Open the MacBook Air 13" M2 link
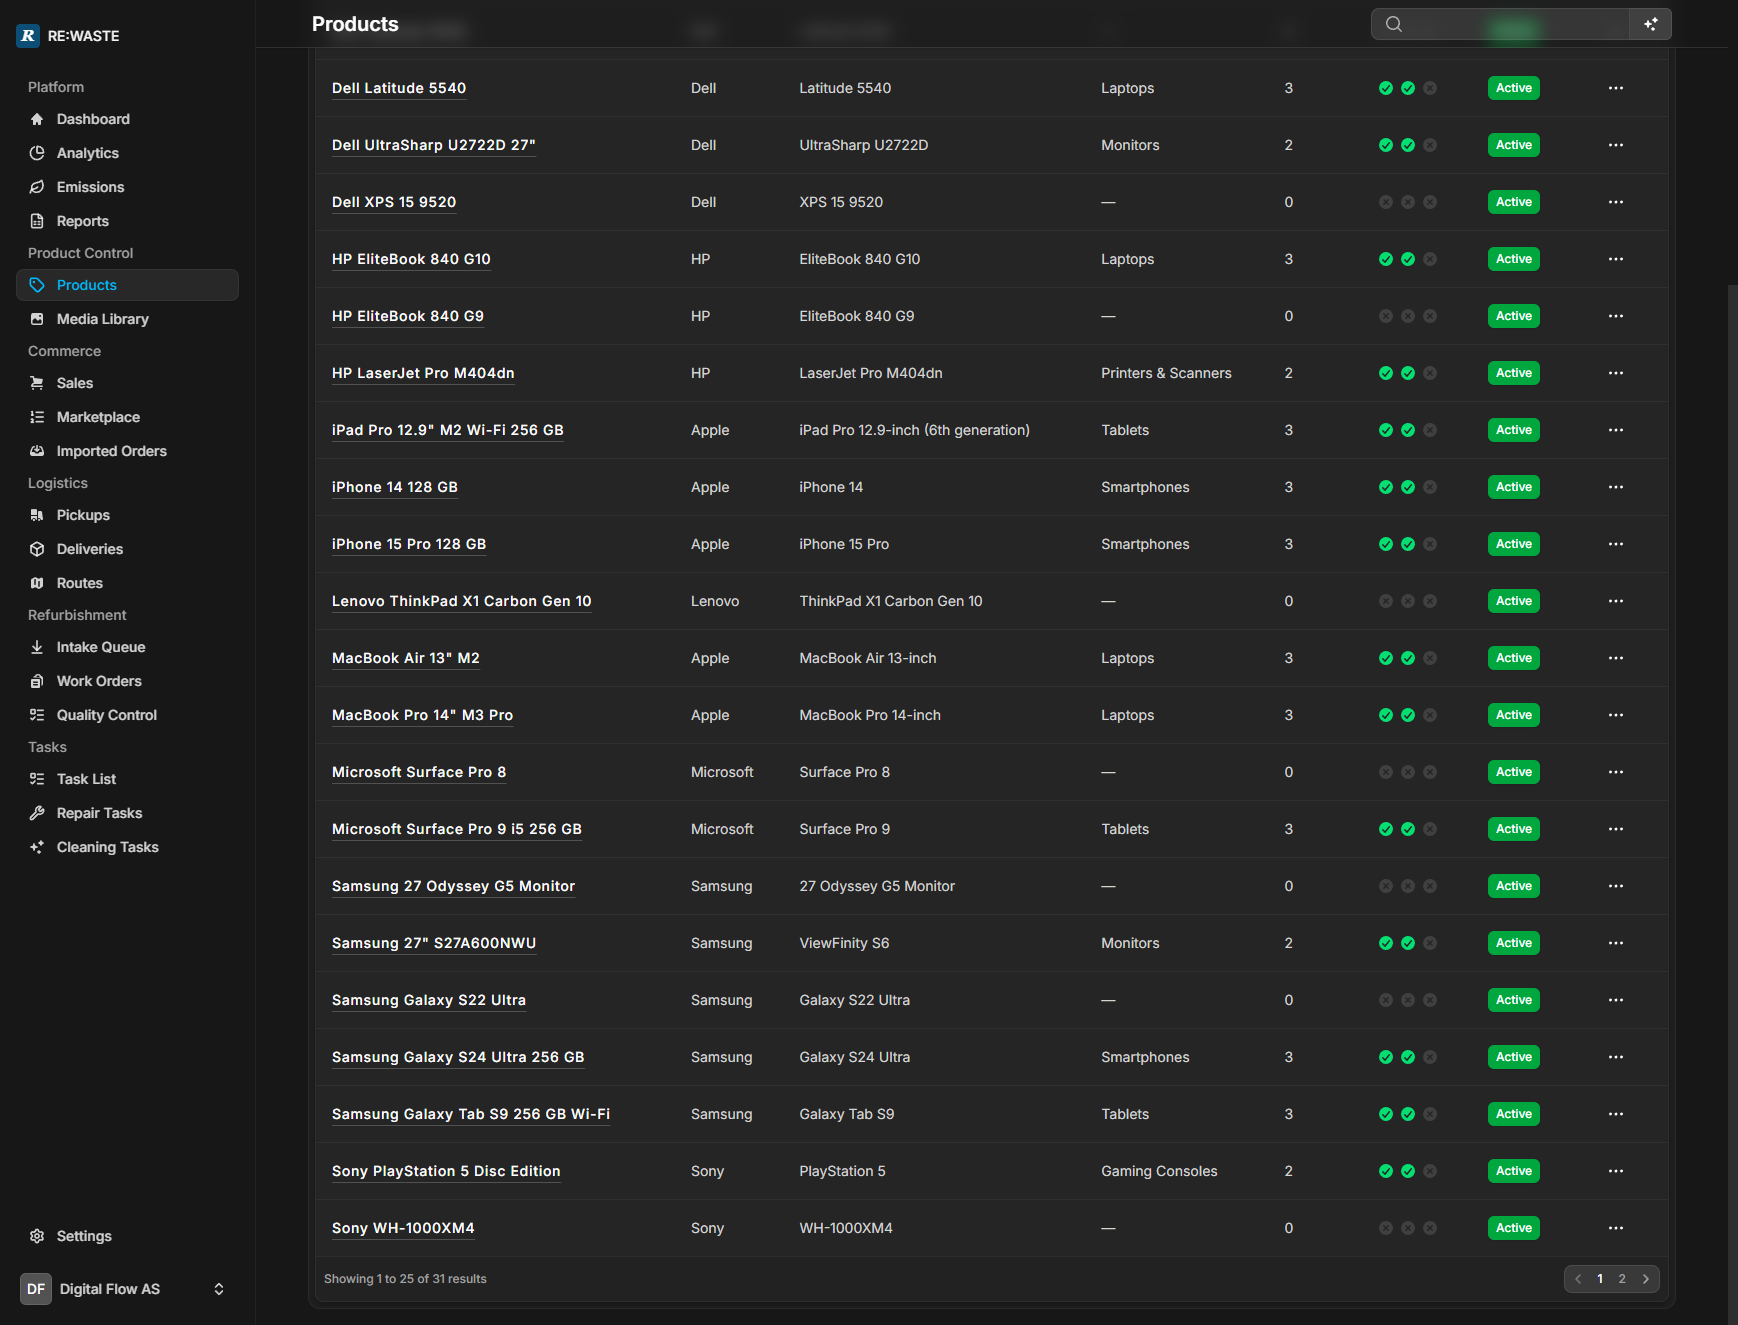Screen dimensions: 1738x1325 click(x=406, y=658)
